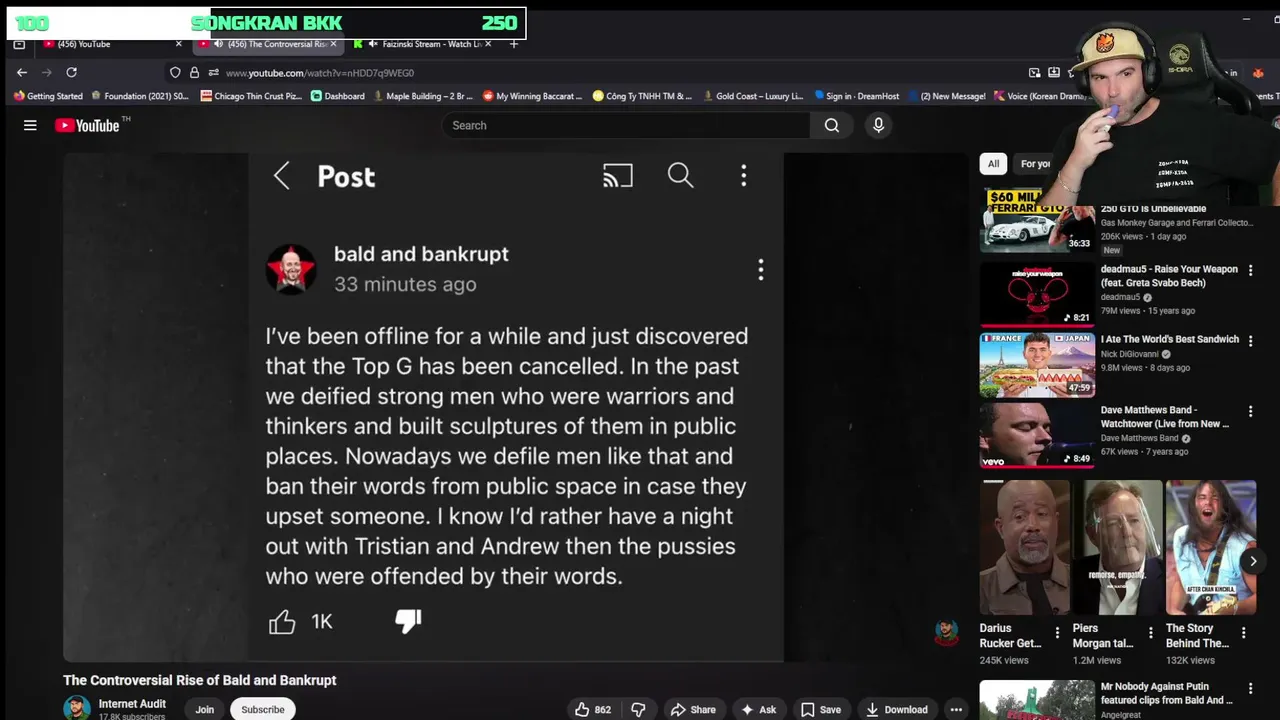Click '250 GTO Is Unbelievable' video title
This screenshot has height=720, width=1280.
1153,209
